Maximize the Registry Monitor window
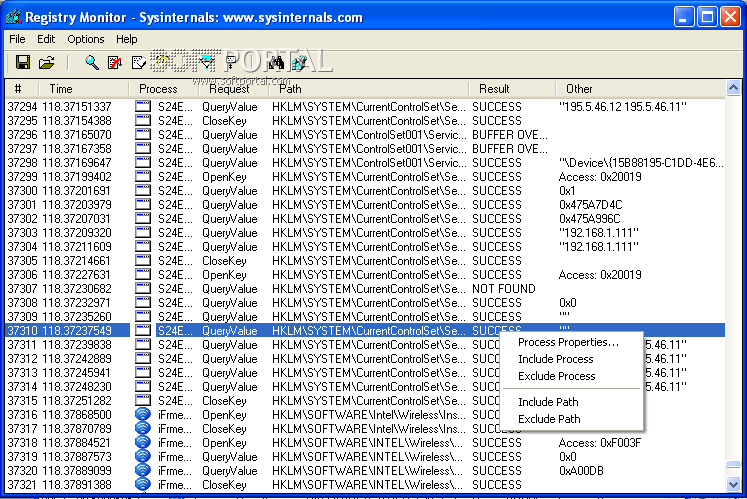The image size is (747, 499). (707, 17)
